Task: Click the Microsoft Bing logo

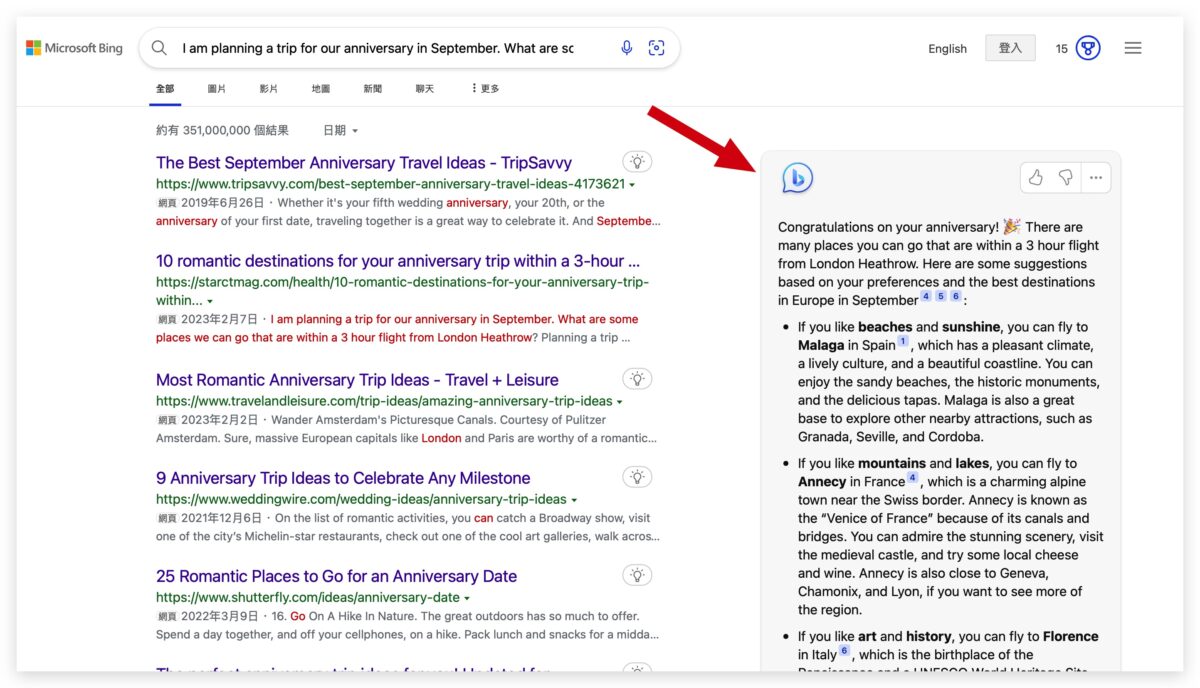Action: pos(74,48)
